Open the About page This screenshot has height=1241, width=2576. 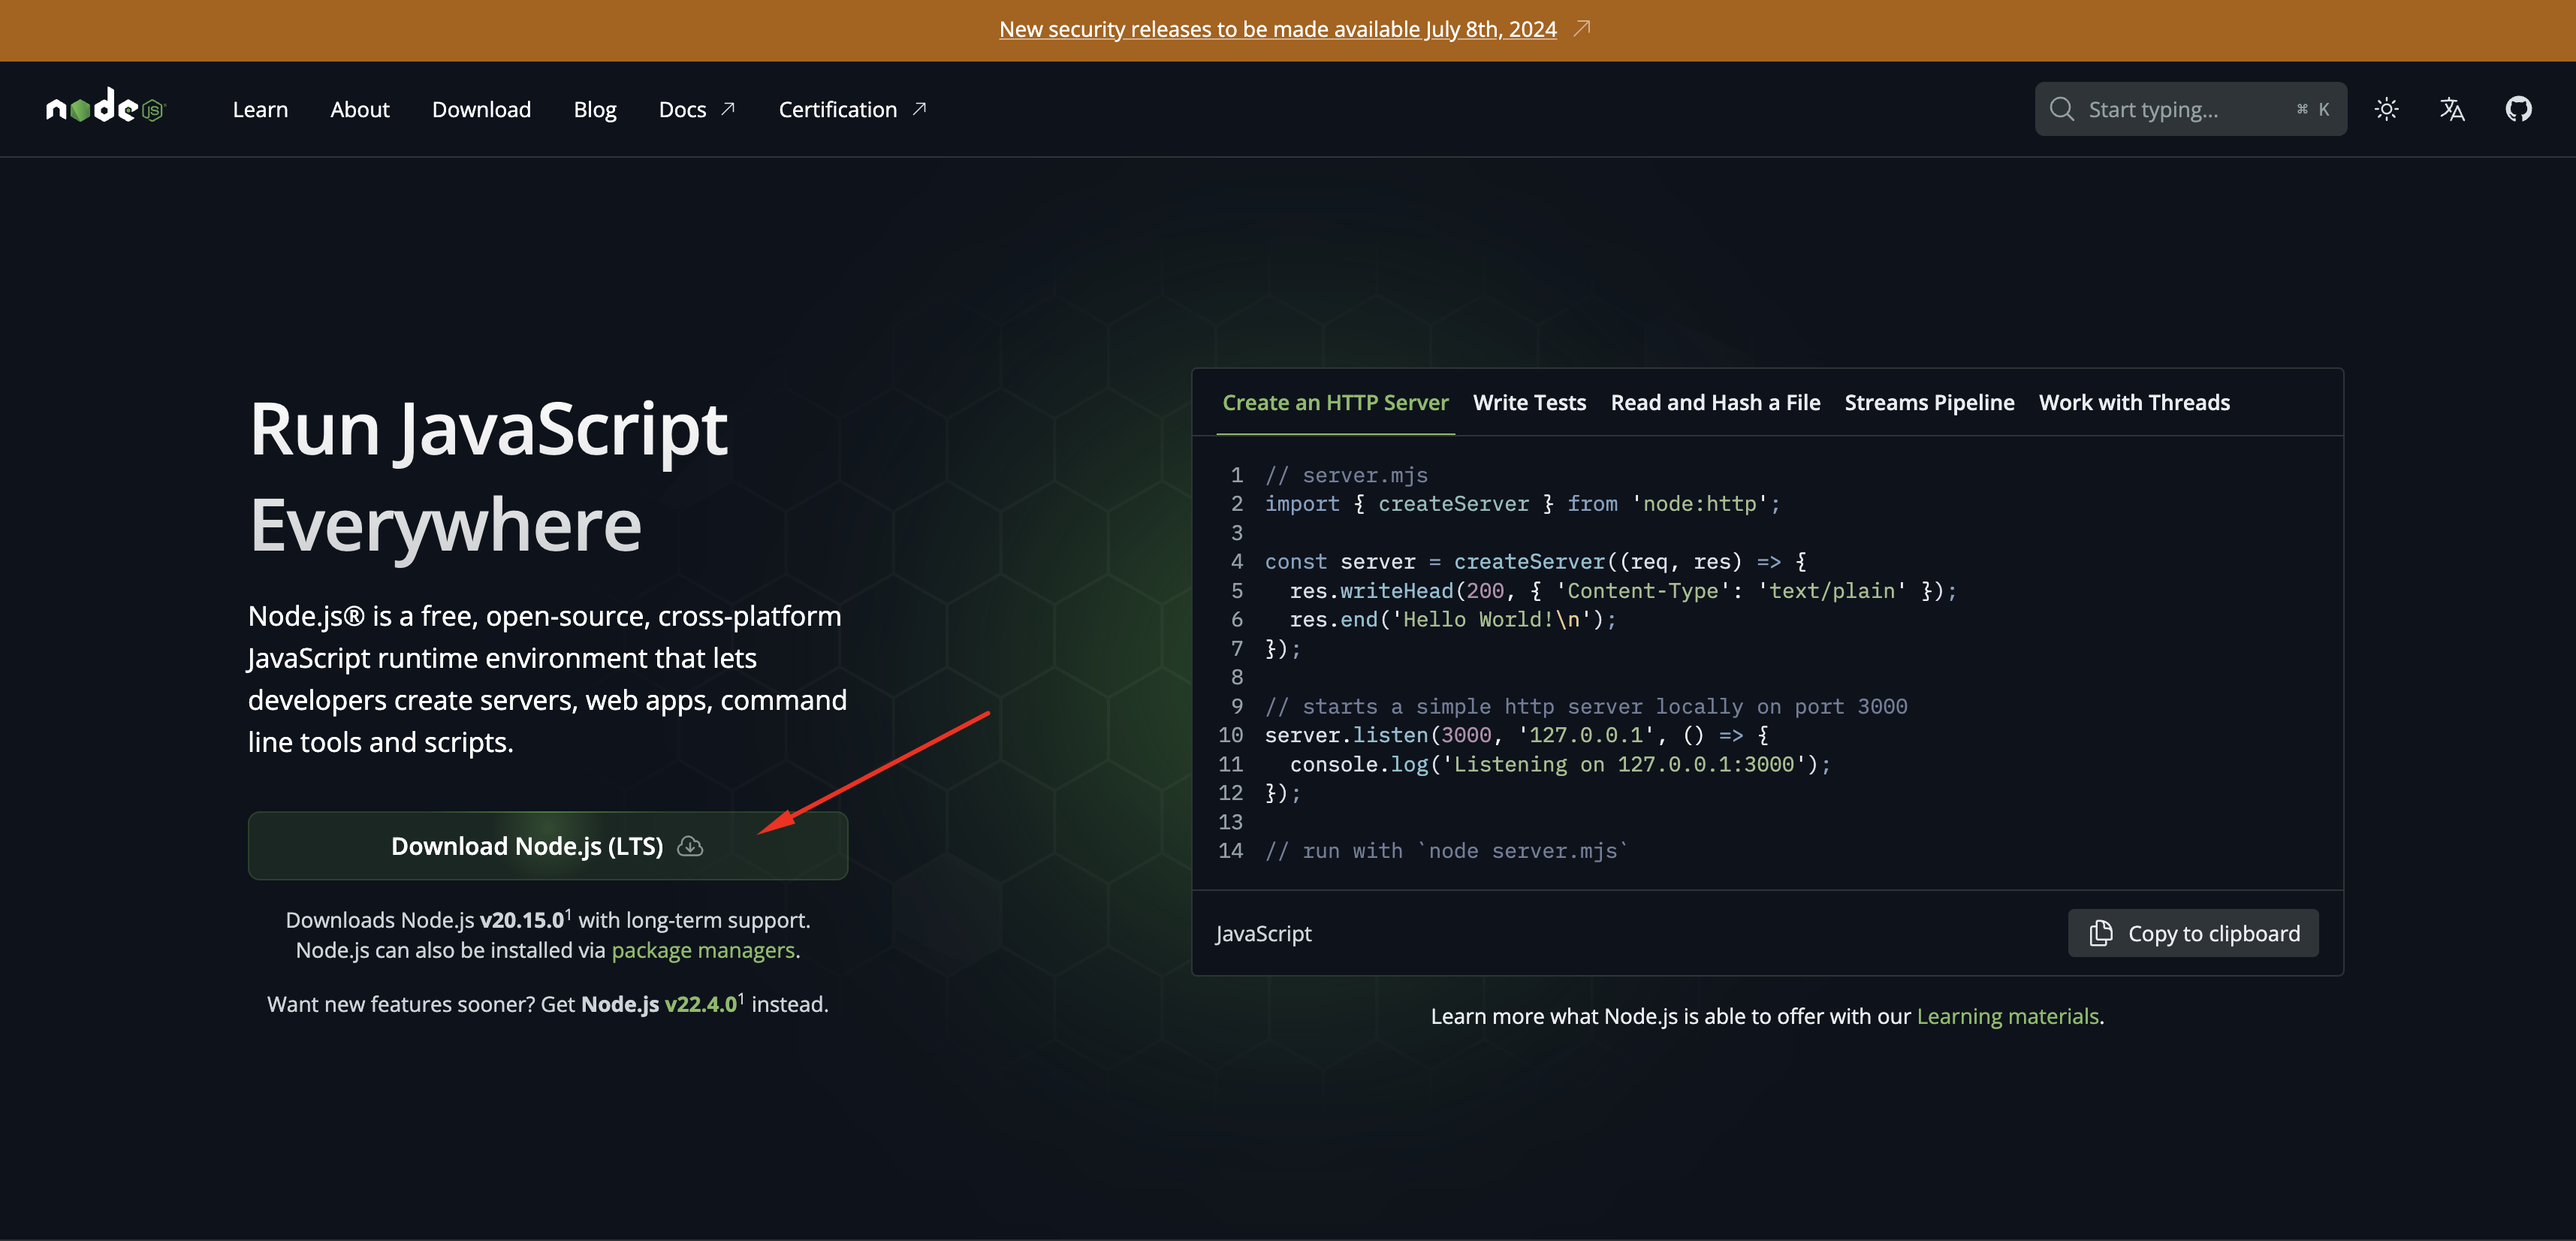point(360,109)
